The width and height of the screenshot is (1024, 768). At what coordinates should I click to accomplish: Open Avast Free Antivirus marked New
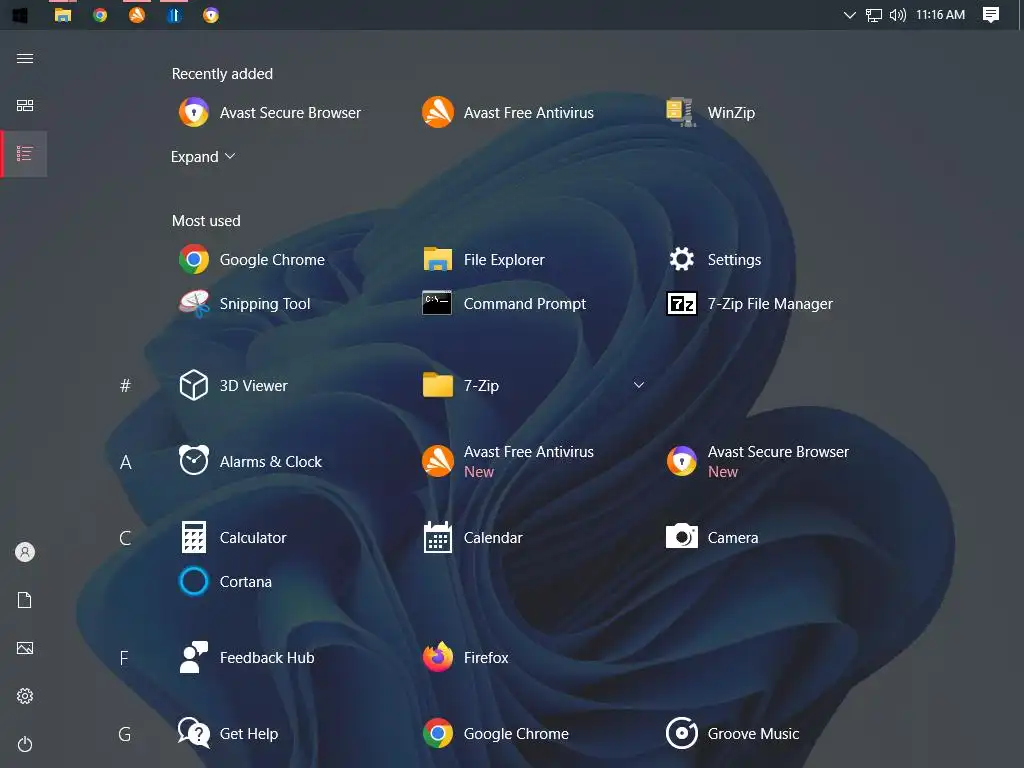pos(508,461)
